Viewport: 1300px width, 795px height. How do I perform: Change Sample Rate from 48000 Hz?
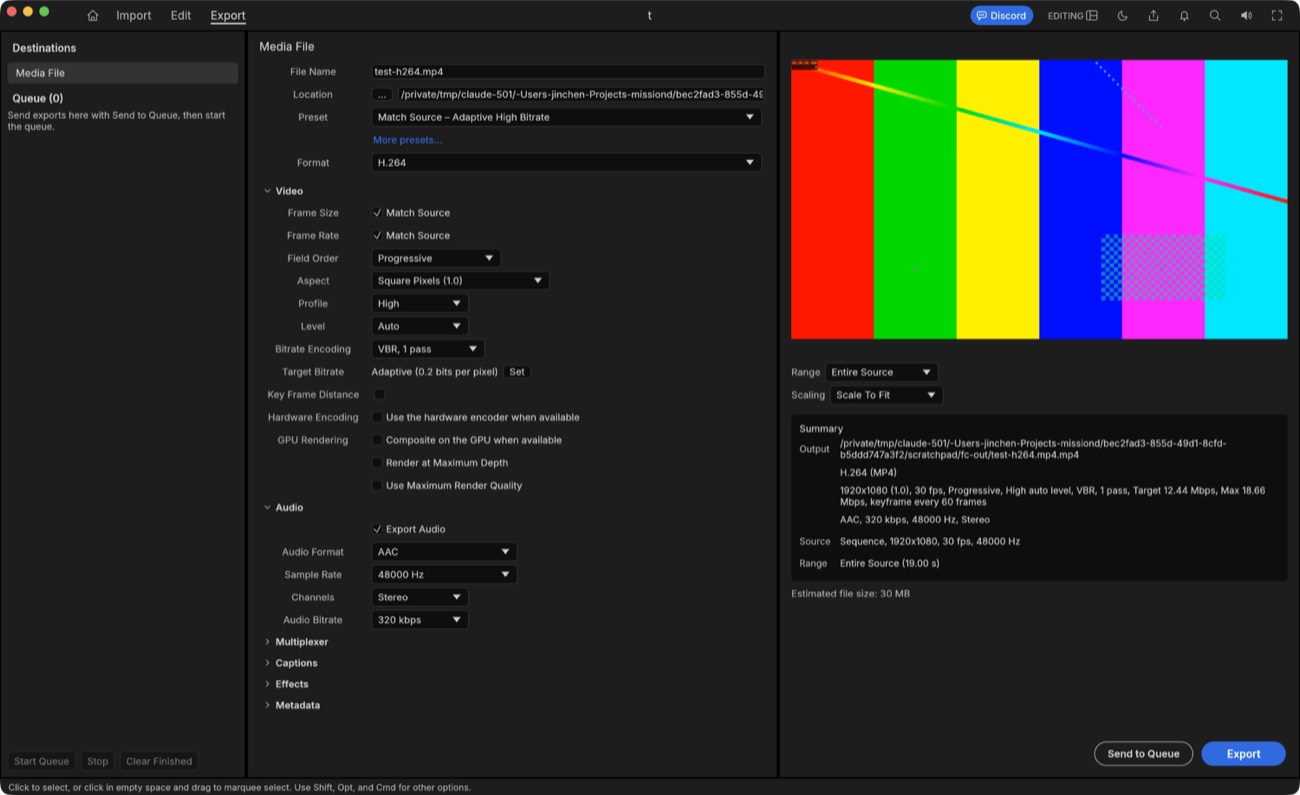(444, 575)
